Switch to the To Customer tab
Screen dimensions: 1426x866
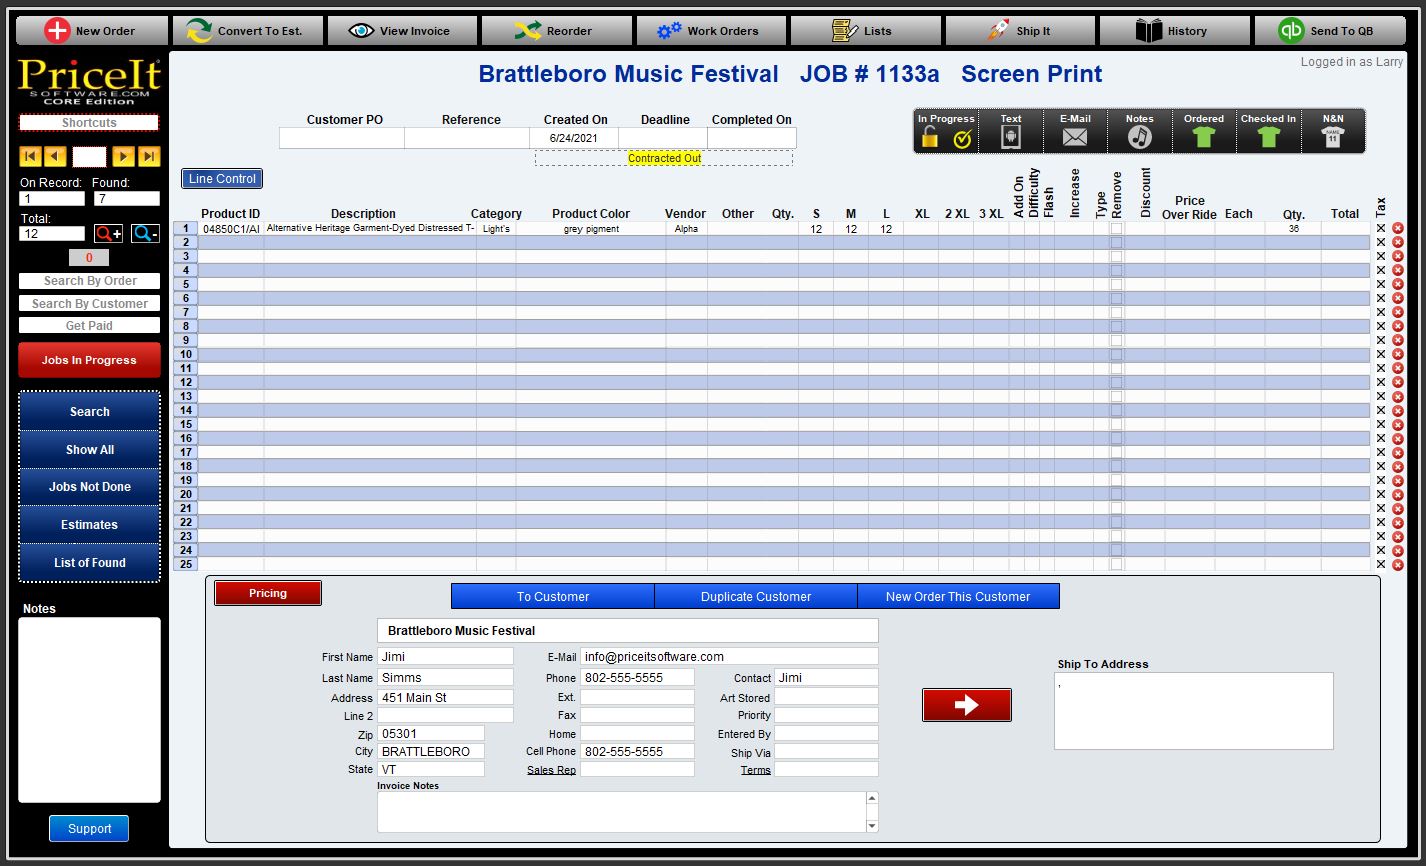[553, 595]
